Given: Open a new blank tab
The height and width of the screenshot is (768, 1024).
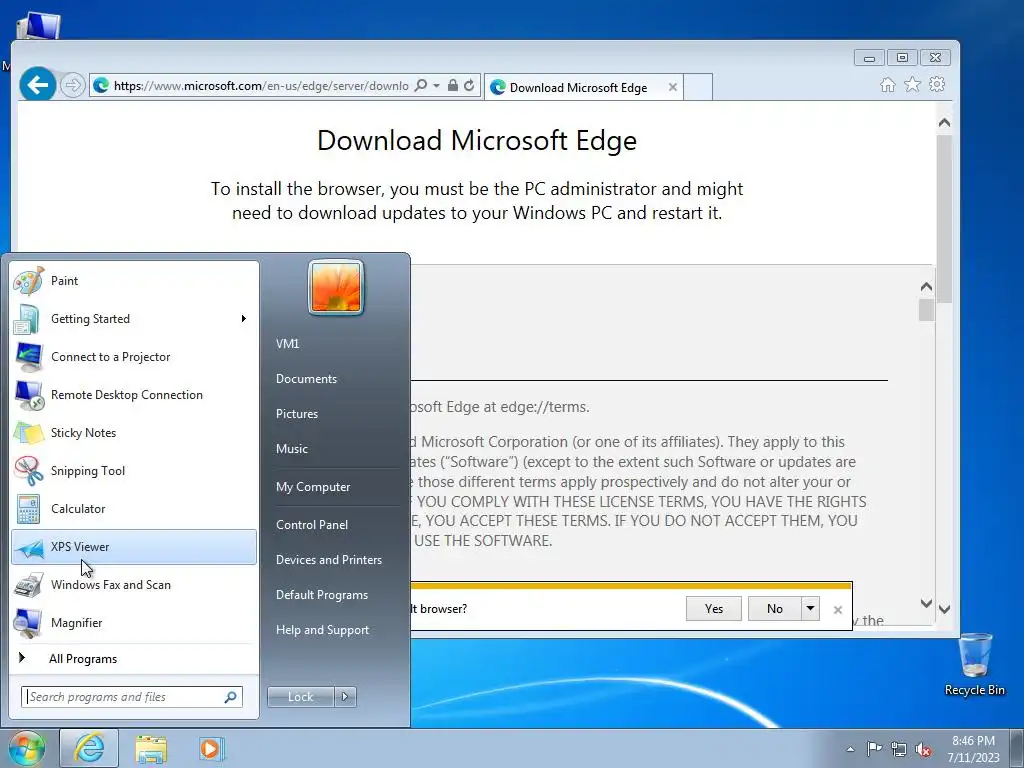Looking at the screenshot, I should pos(698,88).
